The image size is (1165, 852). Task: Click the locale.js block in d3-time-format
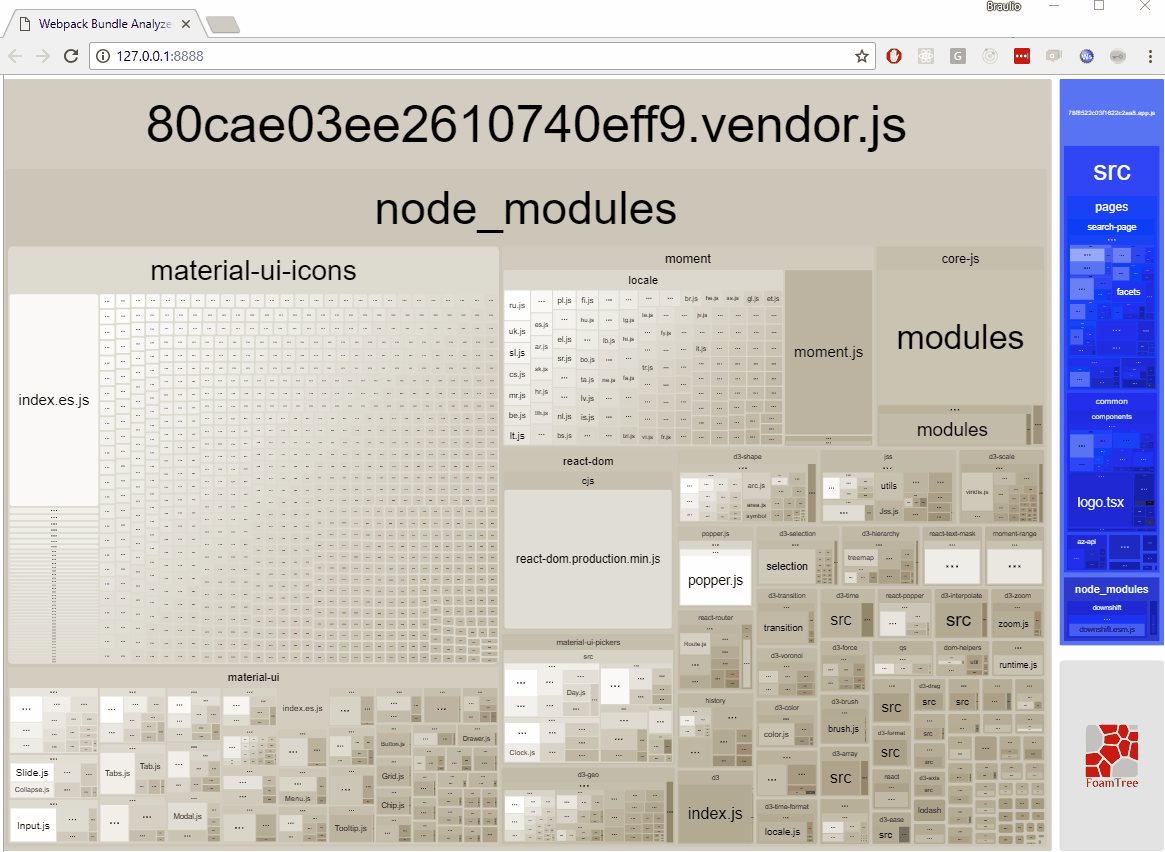point(782,832)
